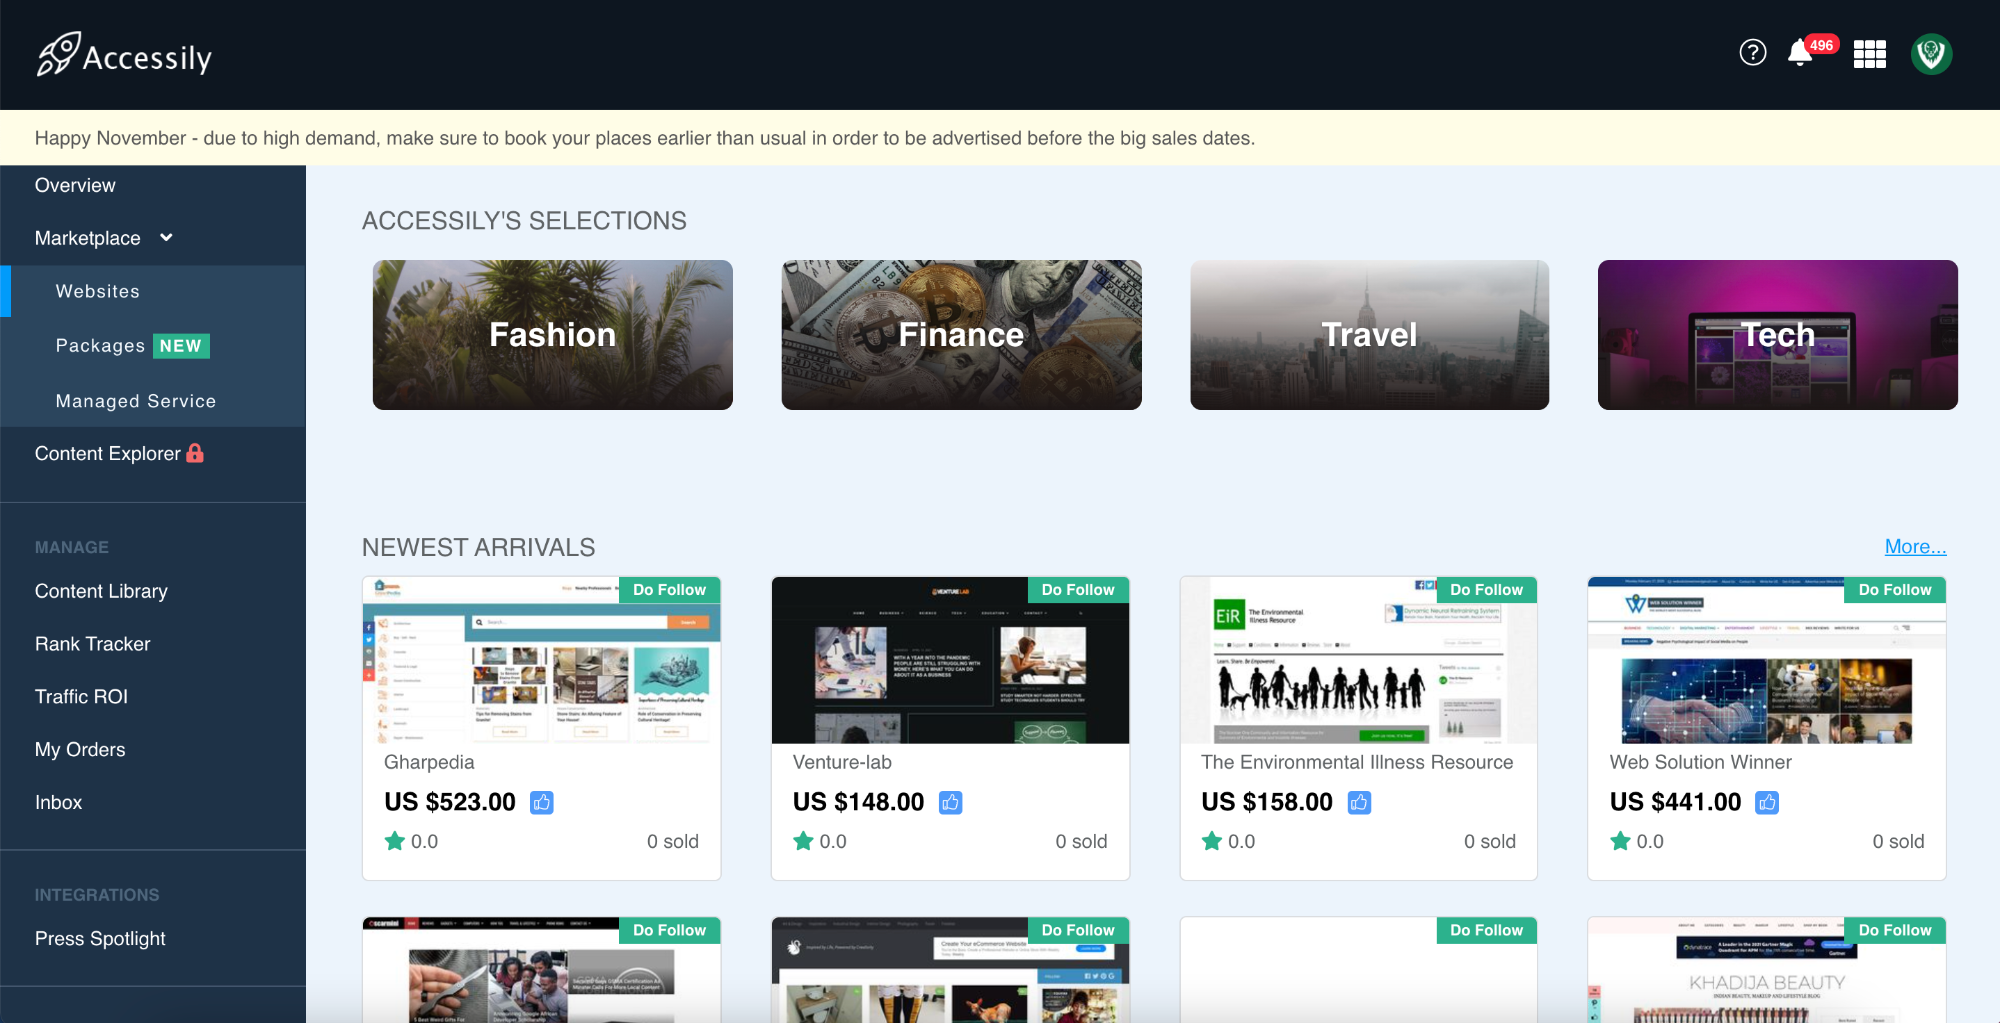Click the Accessily rocket logo
This screenshot has width=2000, height=1023.
tap(124, 55)
